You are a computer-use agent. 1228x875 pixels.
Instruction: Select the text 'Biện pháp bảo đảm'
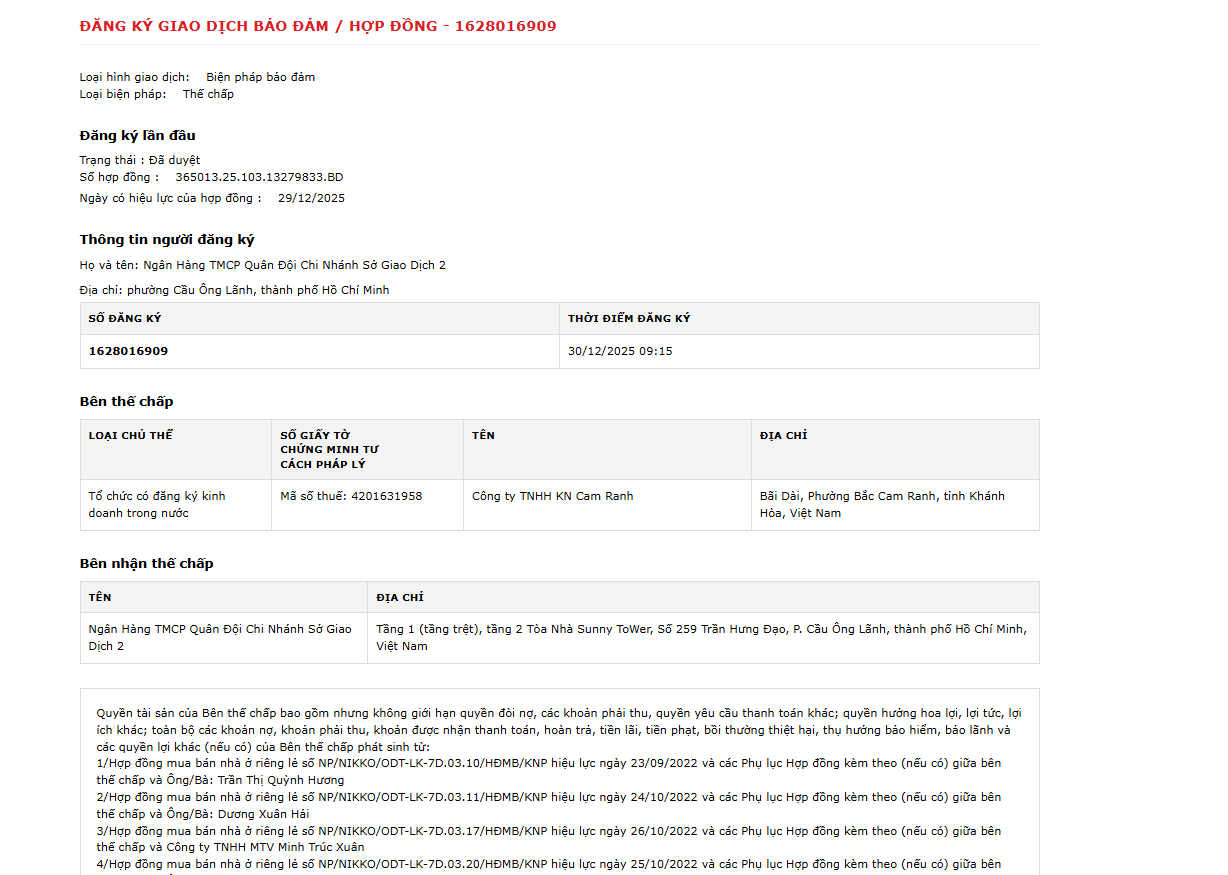tap(261, 77)
